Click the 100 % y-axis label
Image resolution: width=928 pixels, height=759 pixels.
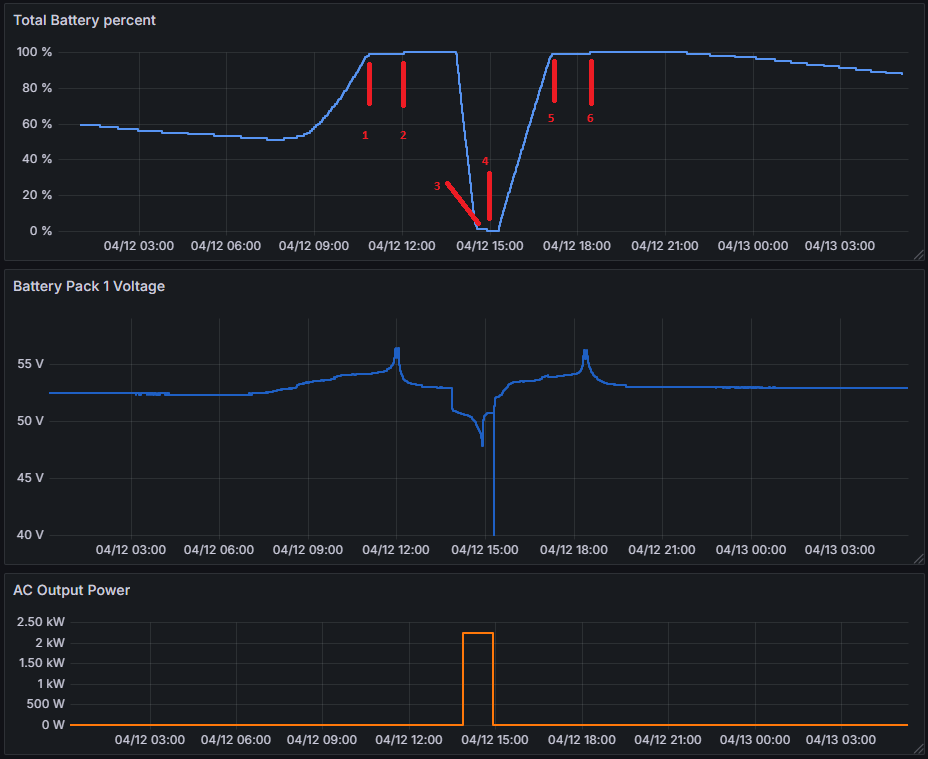(34, 52)
